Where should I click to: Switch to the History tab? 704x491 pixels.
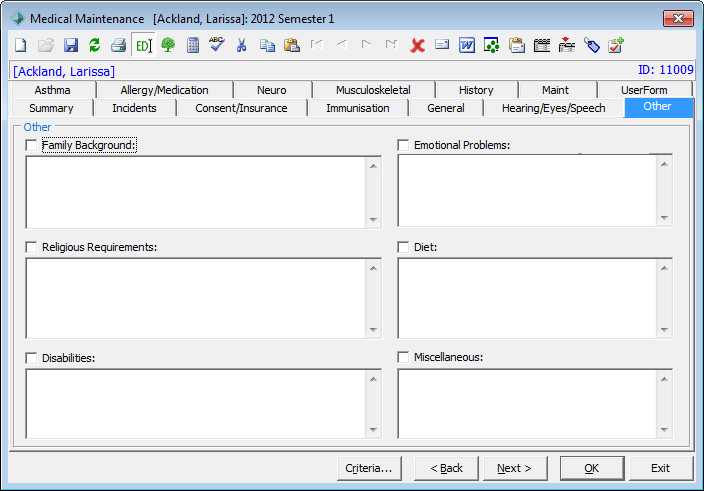476,90
